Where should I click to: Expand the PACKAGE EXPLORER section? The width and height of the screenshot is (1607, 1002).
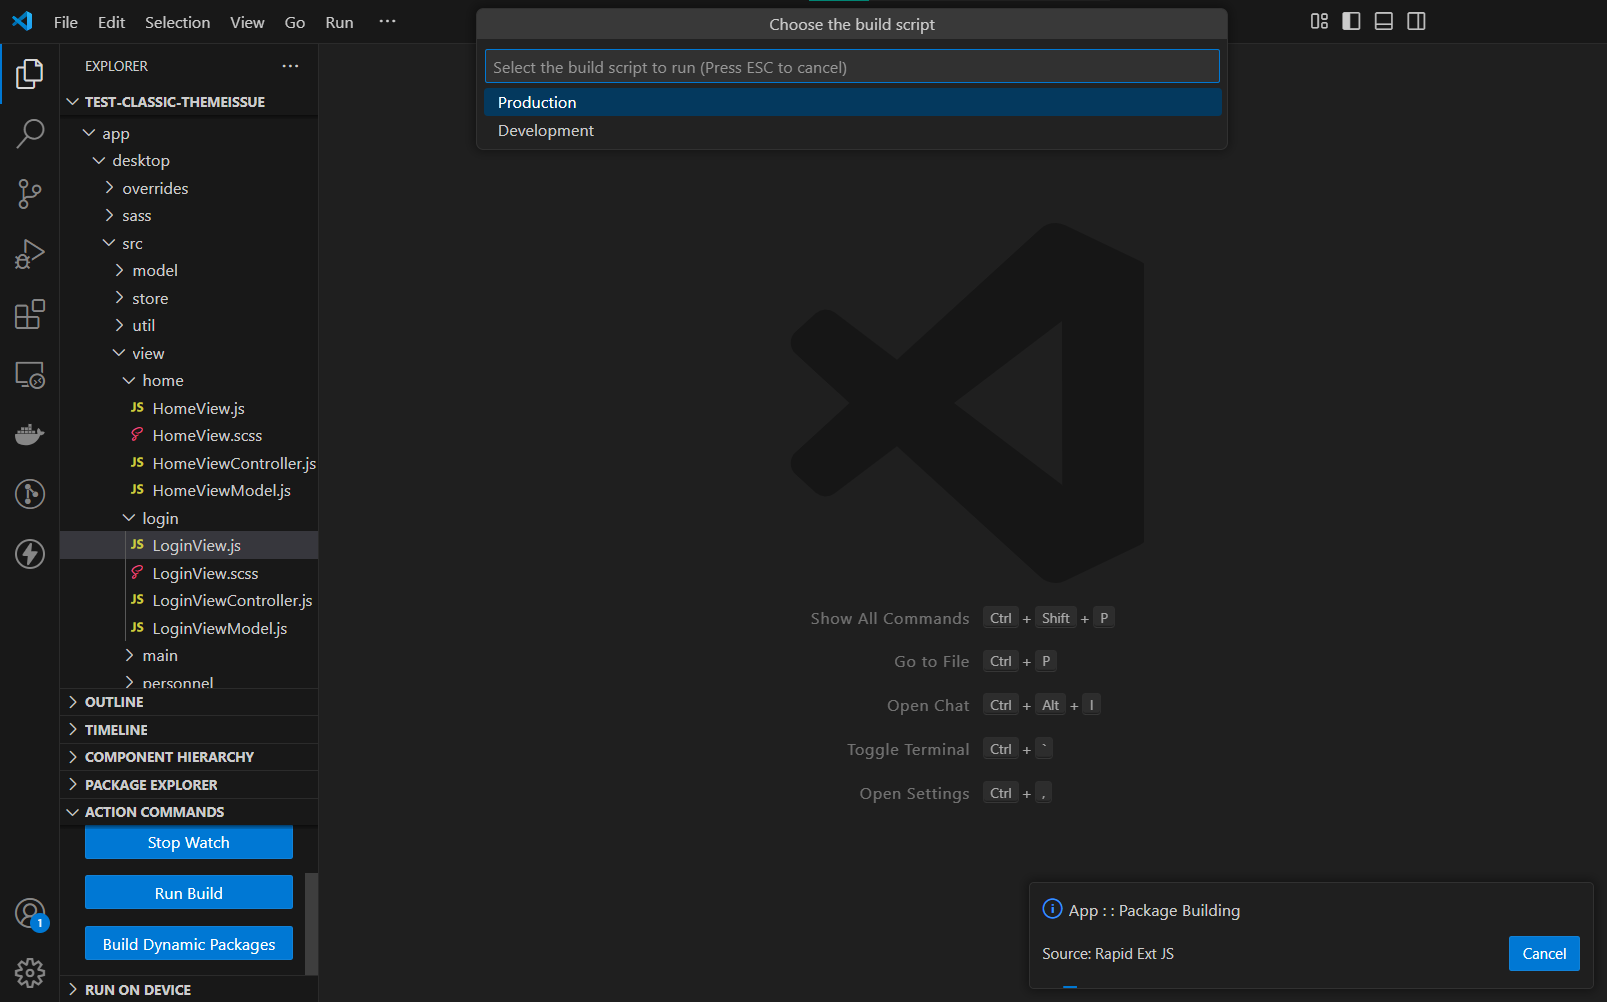tap(152, 784)
